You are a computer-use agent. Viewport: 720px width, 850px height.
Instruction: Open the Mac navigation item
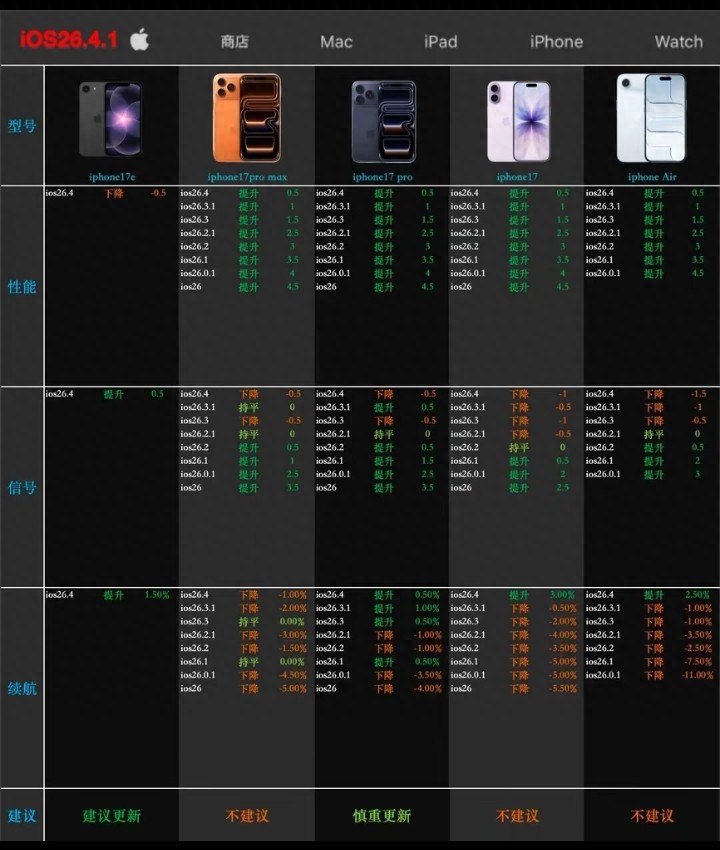[336, 42]
